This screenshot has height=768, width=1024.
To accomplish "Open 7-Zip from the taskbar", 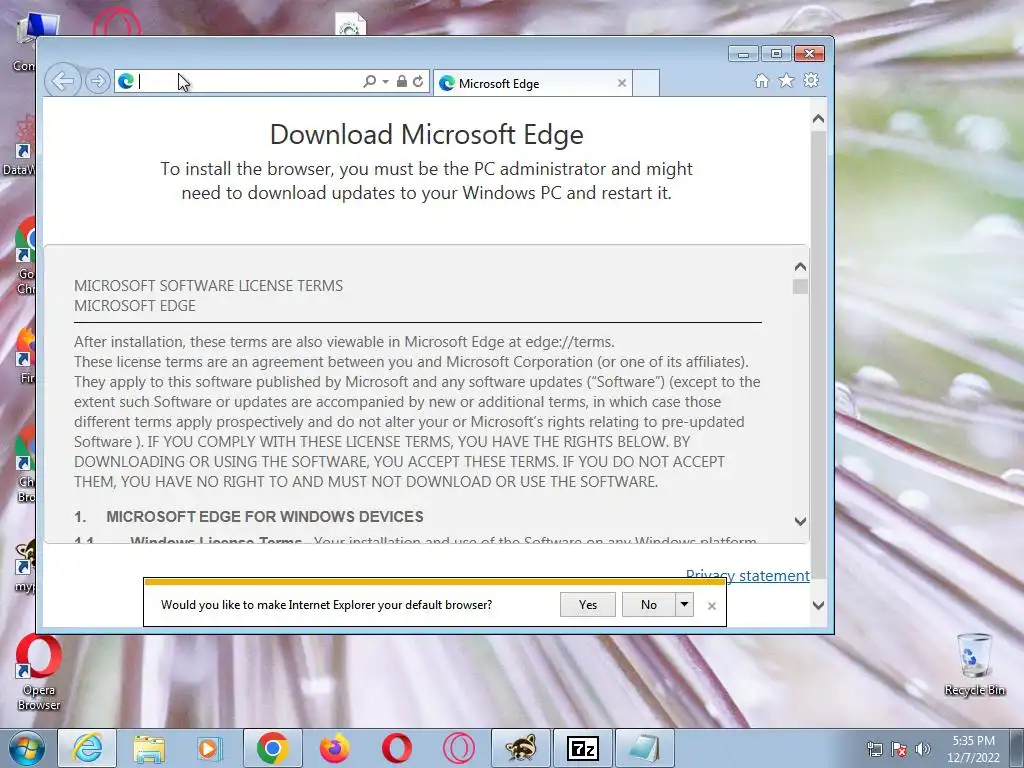I will coord(583,748).
